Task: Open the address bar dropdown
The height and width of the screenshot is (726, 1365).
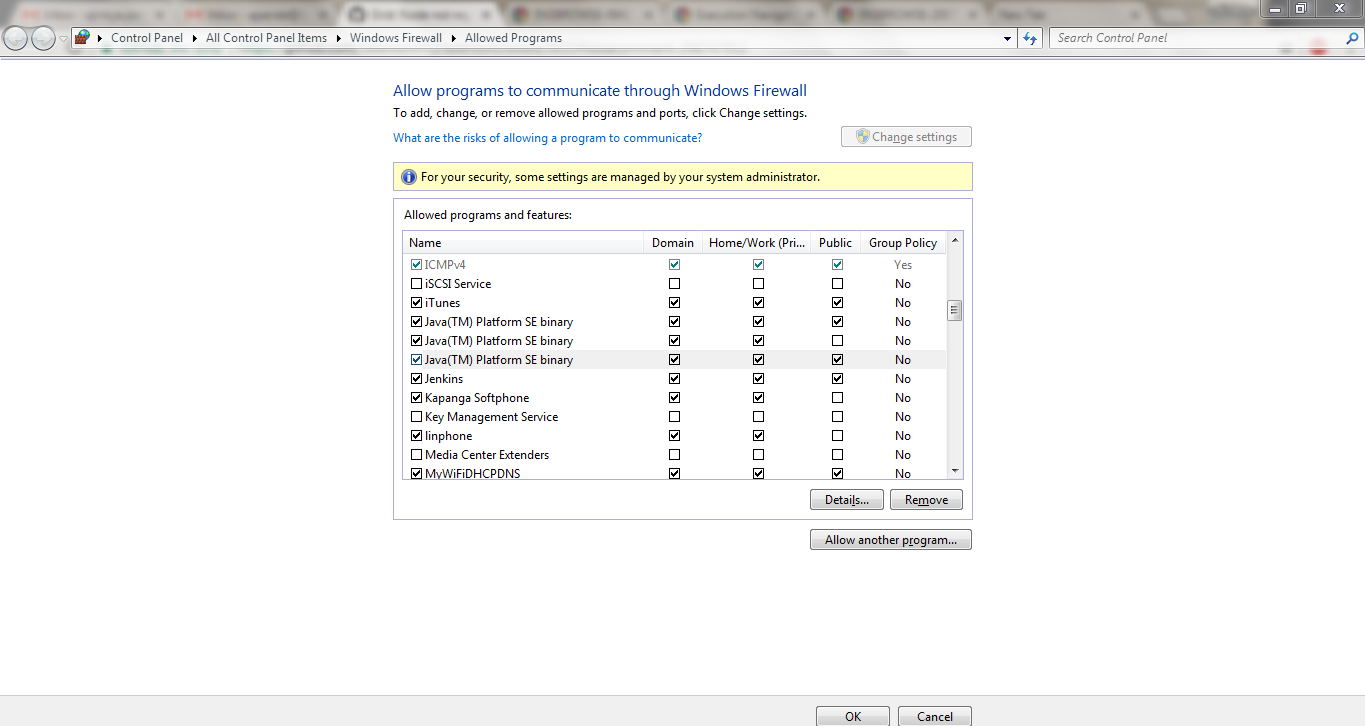Action: [x=1007, y=37]
